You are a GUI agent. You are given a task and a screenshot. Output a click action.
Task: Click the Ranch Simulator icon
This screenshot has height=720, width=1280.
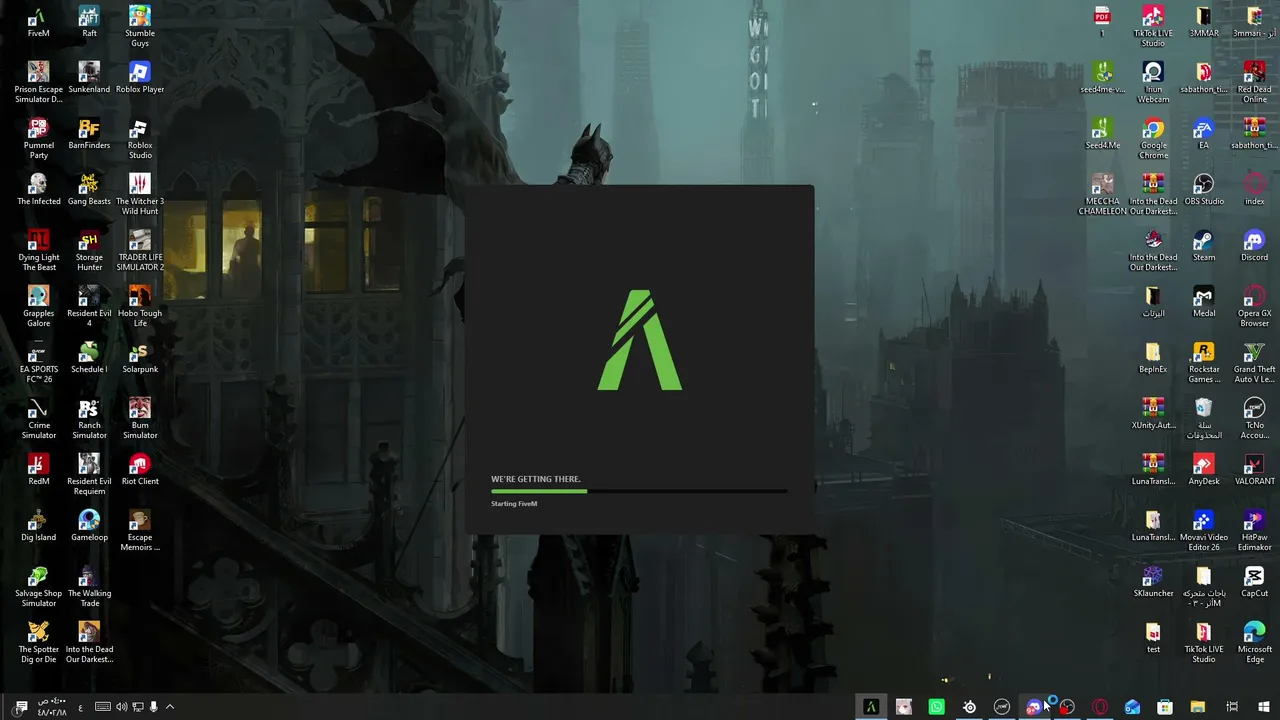click(89, 419)
